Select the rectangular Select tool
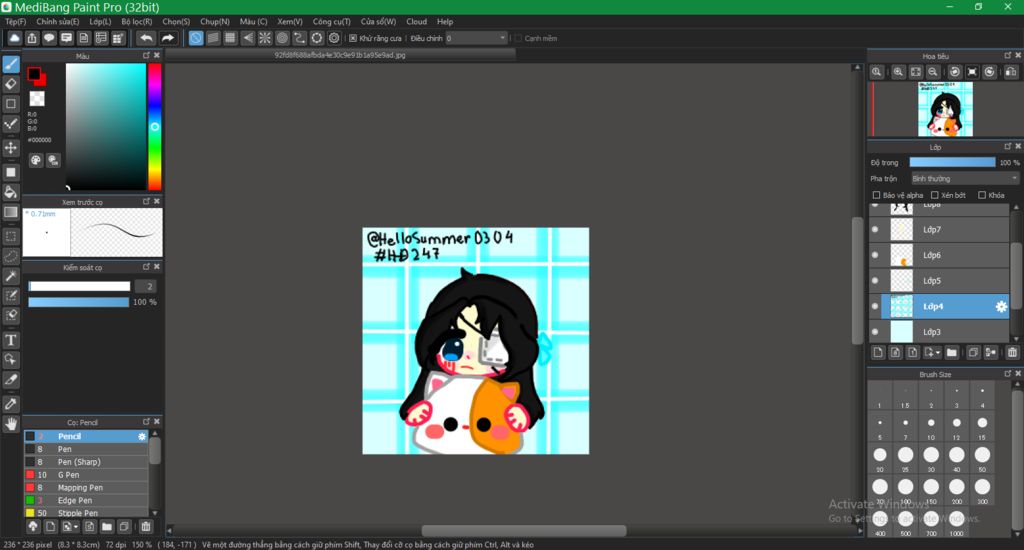The height and width of the screenshot is (550, 1024). tap(11, 236)
